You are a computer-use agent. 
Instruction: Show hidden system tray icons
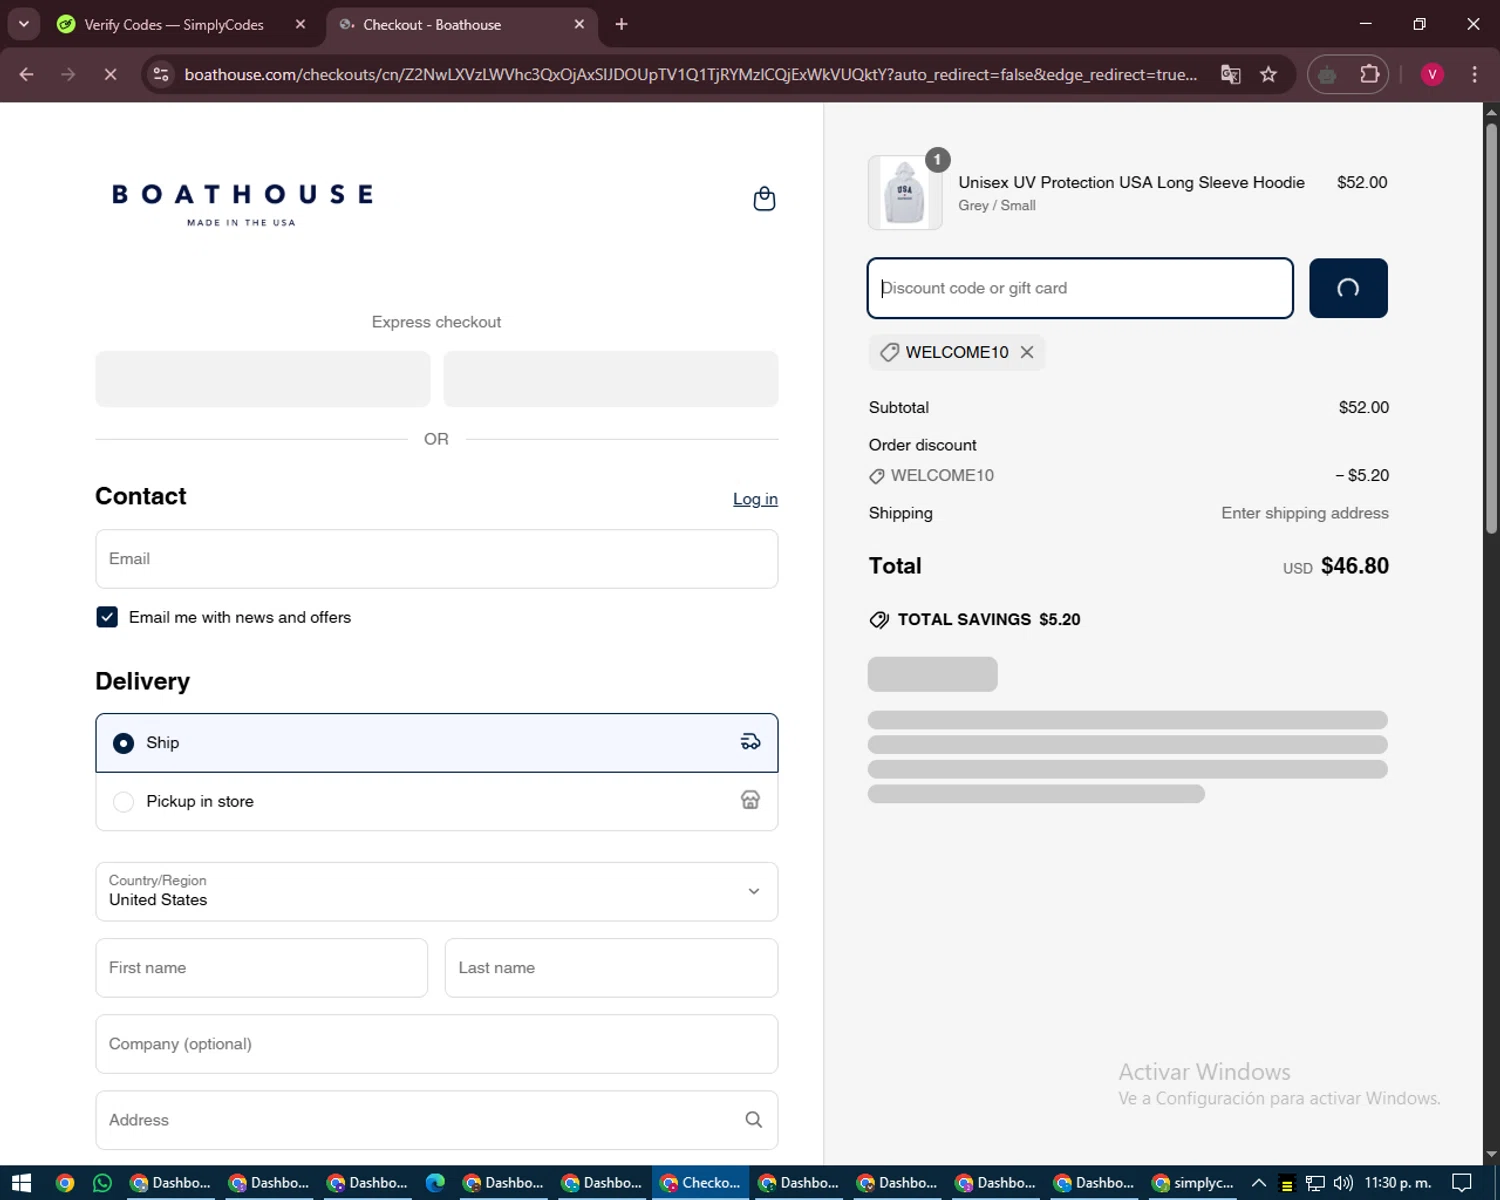1259,1183
